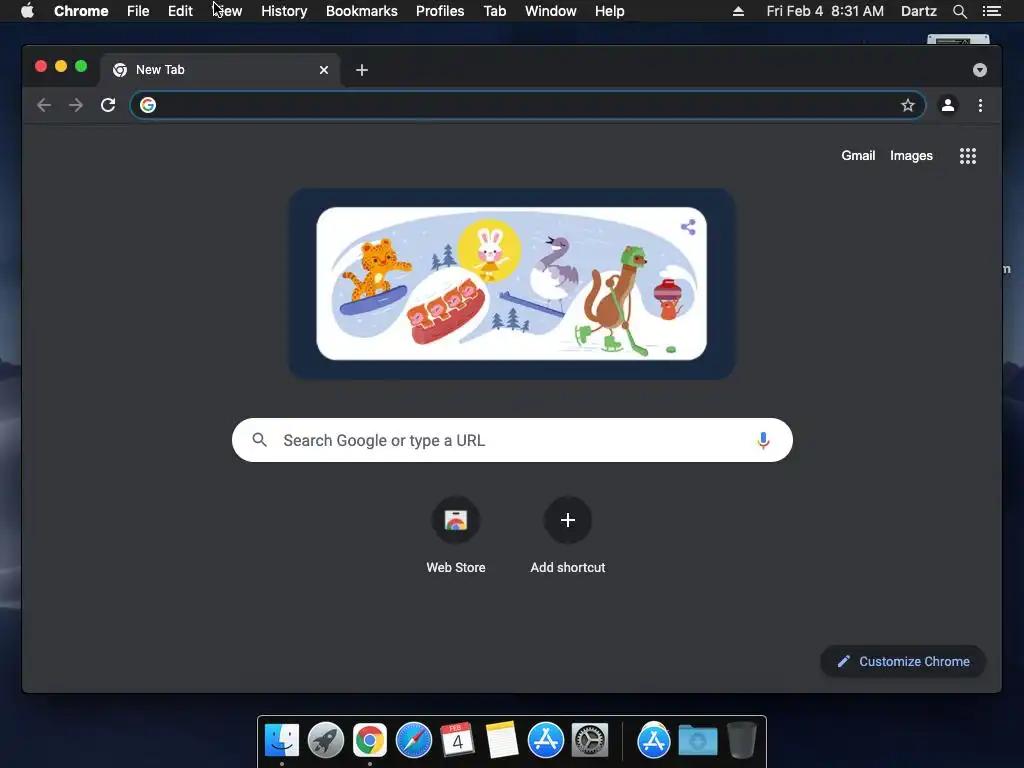1024x768 pixels.
Task: Open Launchpad from the Dock
Action: point(326,741)
